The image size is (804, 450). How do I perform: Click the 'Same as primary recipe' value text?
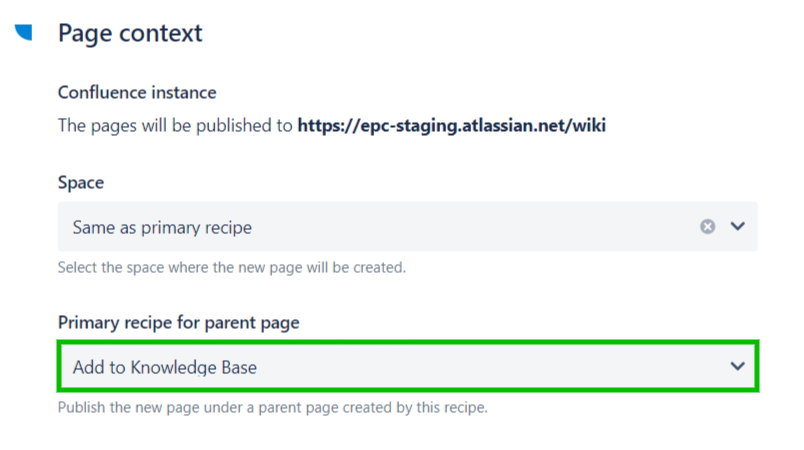tap(162, 227)
